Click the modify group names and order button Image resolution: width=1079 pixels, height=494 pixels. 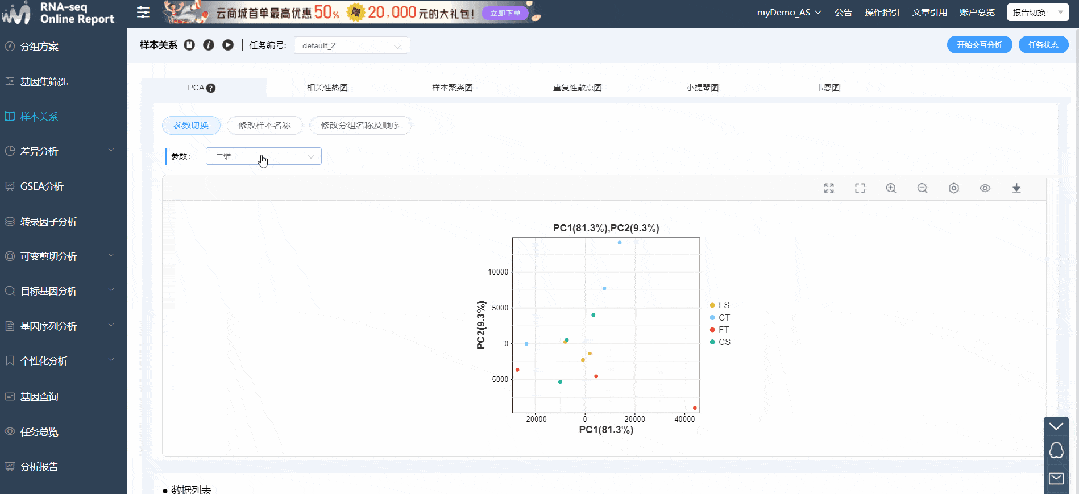coord(361,126)
